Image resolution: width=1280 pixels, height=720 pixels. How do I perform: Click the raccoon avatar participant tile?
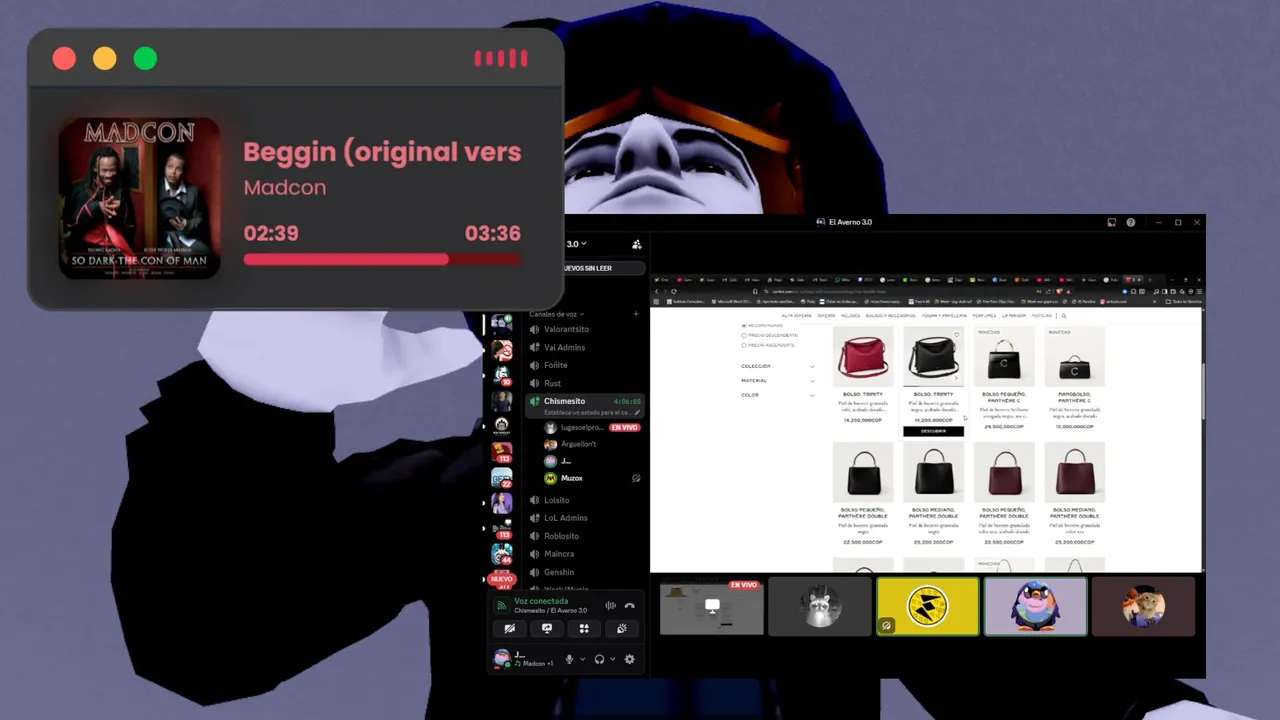[x=820, y=606]
